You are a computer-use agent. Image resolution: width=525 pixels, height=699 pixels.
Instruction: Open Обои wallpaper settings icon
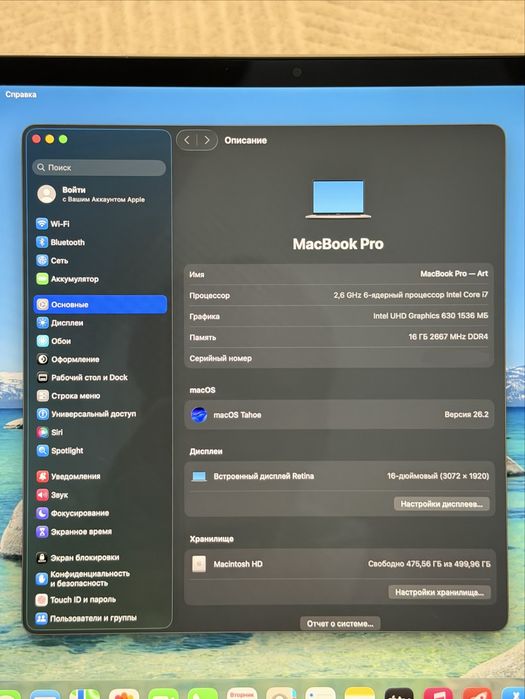(x=42, y=341)
